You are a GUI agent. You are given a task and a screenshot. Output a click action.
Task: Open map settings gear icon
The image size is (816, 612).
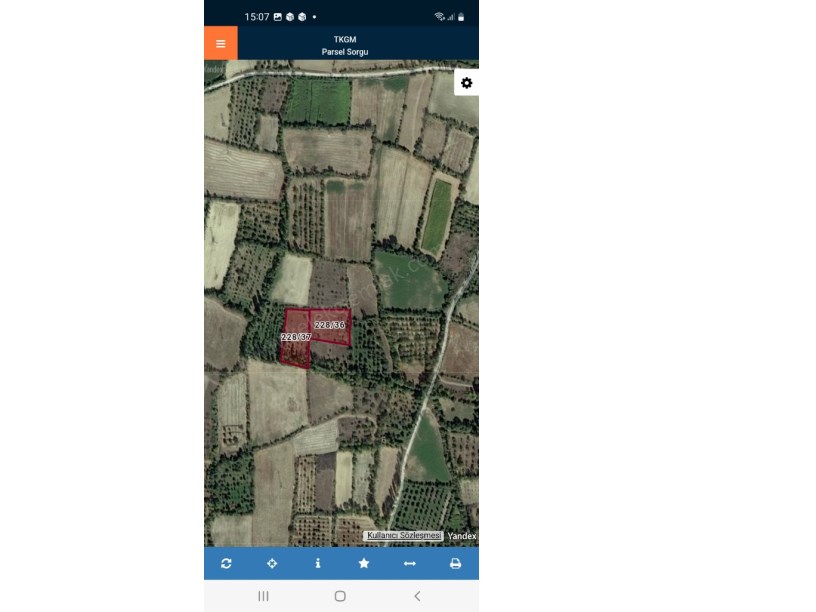[466, 83]
